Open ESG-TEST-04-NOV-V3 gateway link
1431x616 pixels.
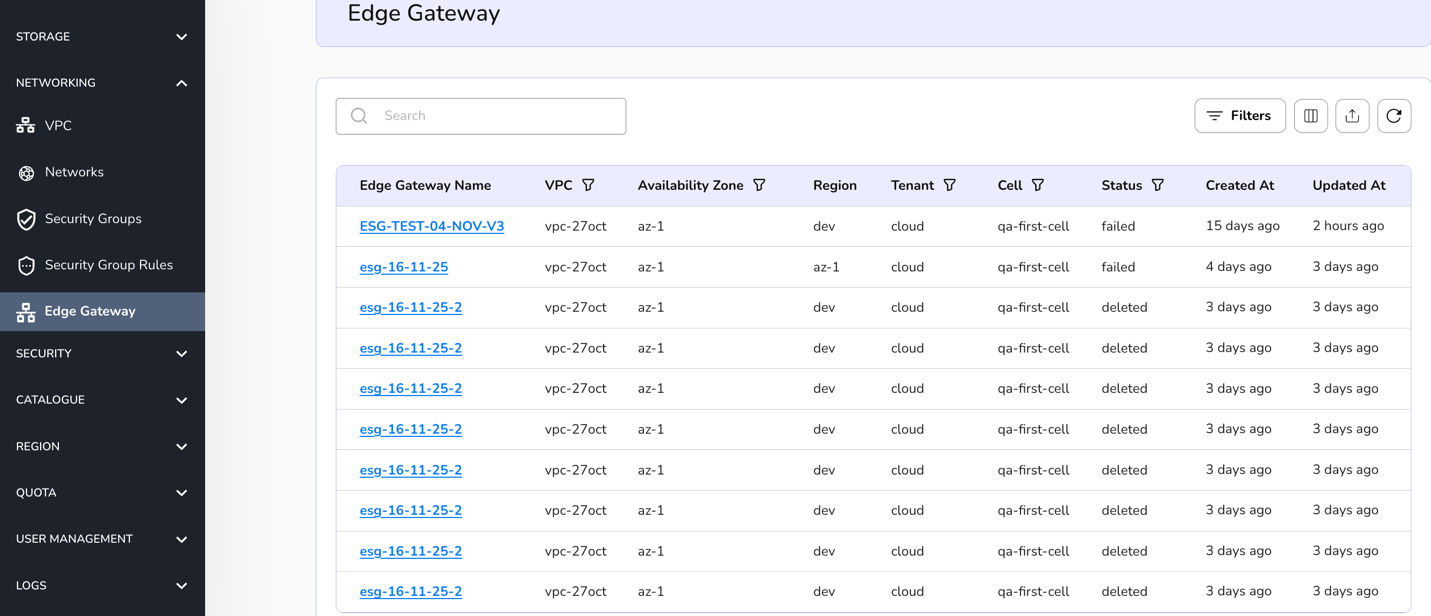coord(431,227)
